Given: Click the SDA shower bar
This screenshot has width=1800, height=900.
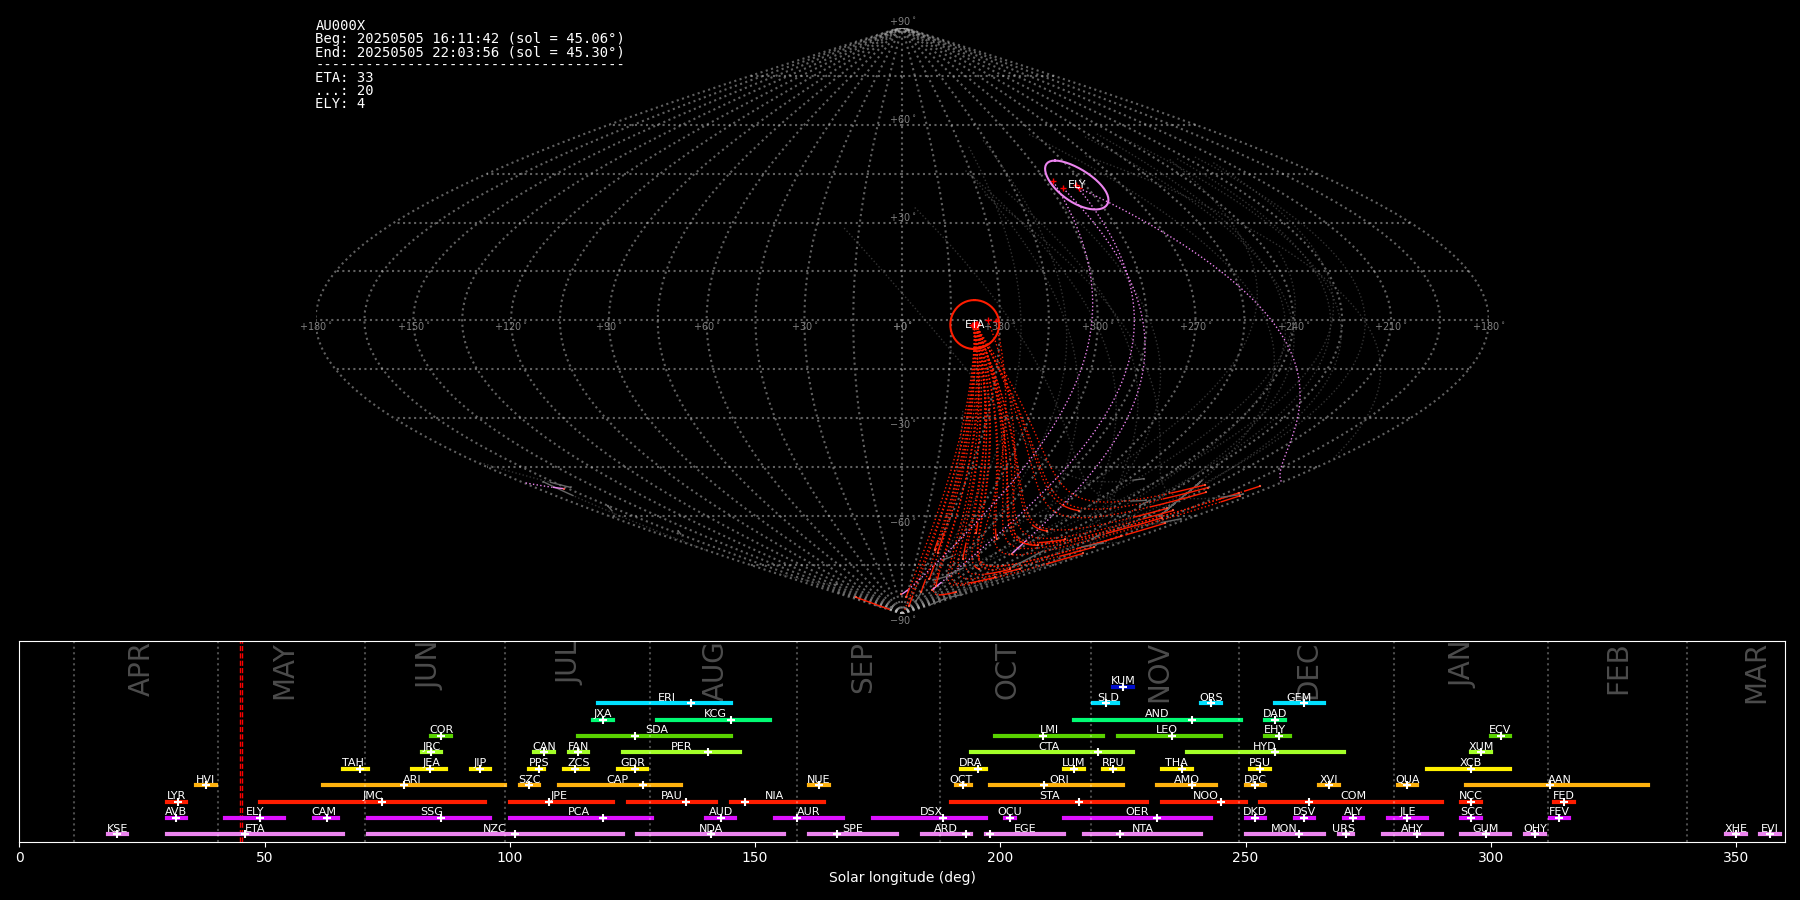Looking at the screenshot, I should tap(654, 736).
